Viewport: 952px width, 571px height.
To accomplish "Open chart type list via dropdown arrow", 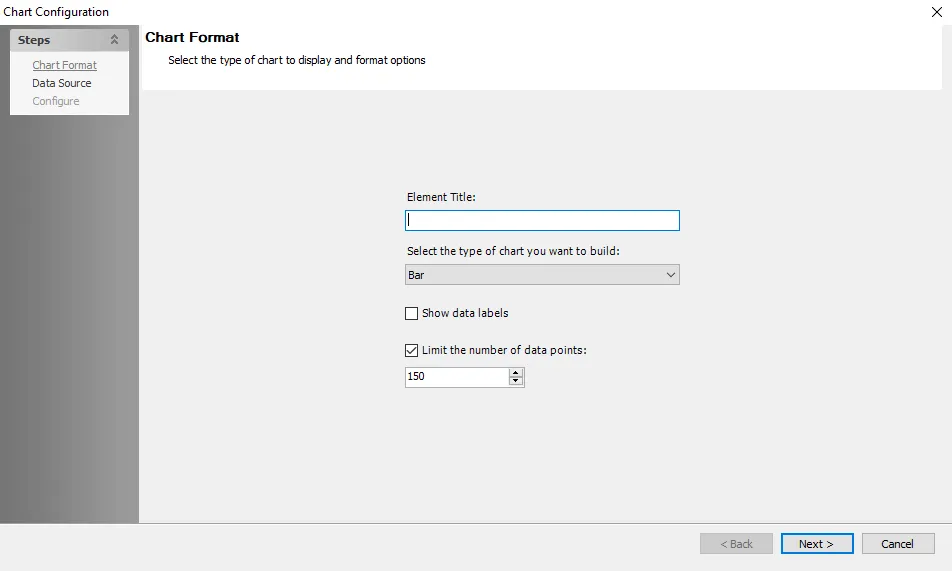I will click(x=670, y=275).
